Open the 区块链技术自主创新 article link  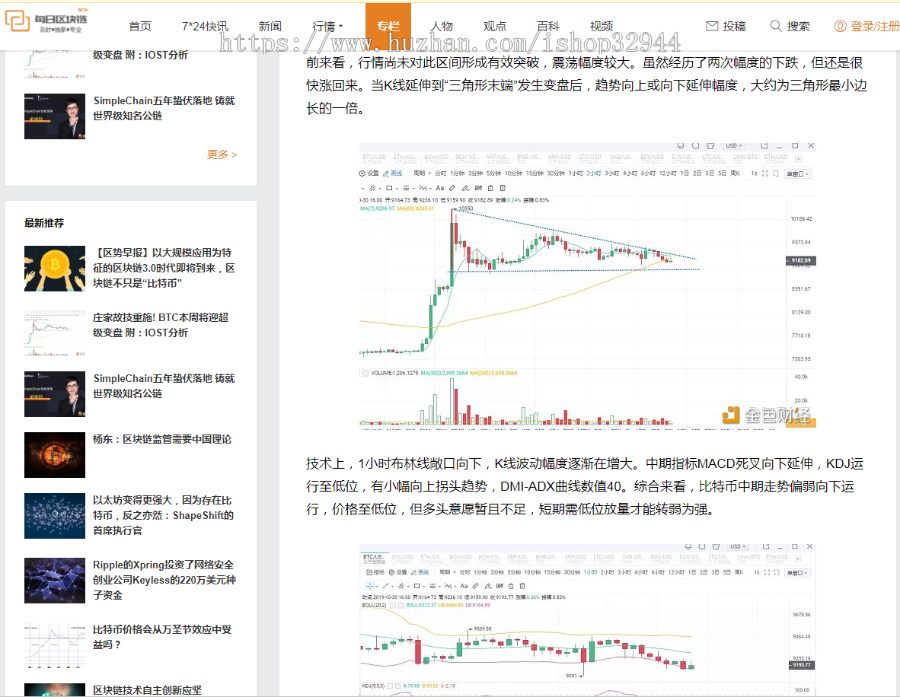148,690
